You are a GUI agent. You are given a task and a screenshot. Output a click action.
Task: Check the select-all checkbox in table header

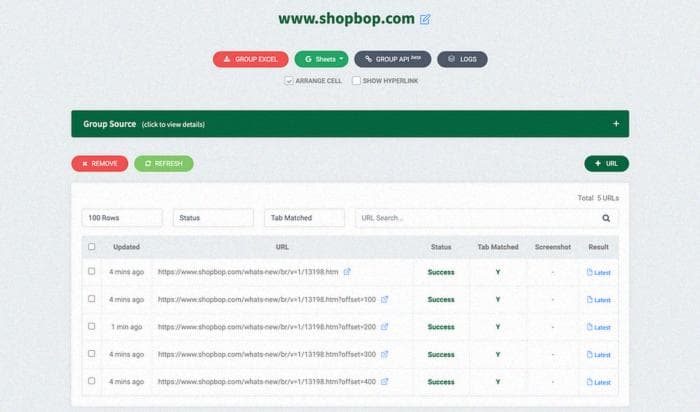[x=92, y=246]
